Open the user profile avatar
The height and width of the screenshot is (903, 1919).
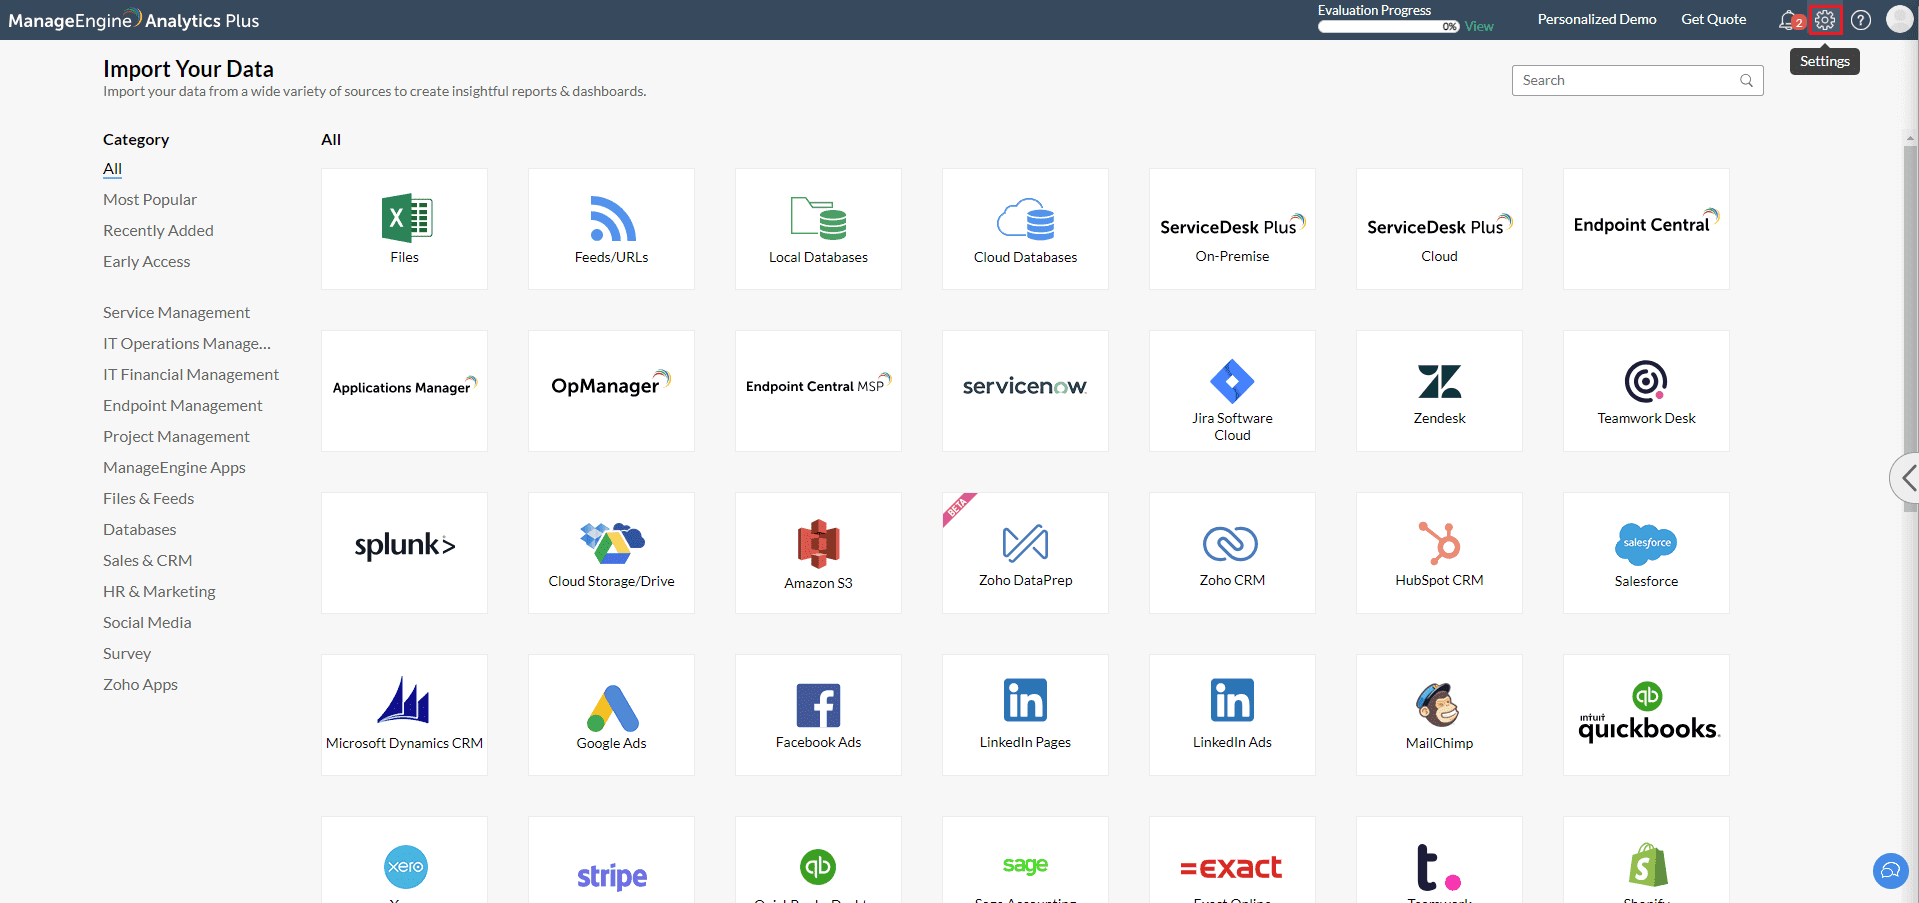pos(1899,19)
